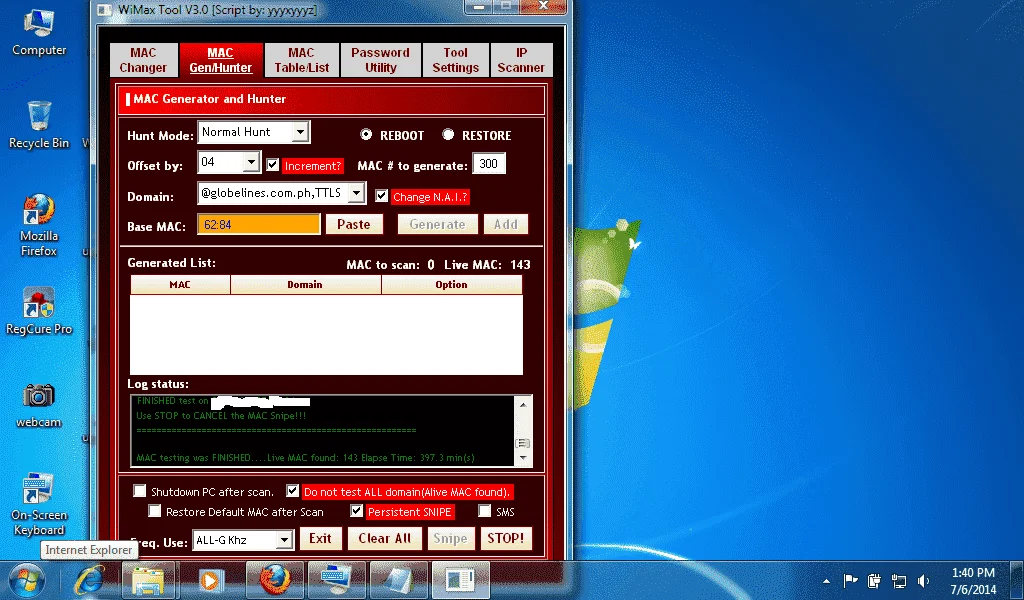This screenshot has width=1024, height=600.
Task: Select the RESTORE radio button
Action: [x=448, y=134]
